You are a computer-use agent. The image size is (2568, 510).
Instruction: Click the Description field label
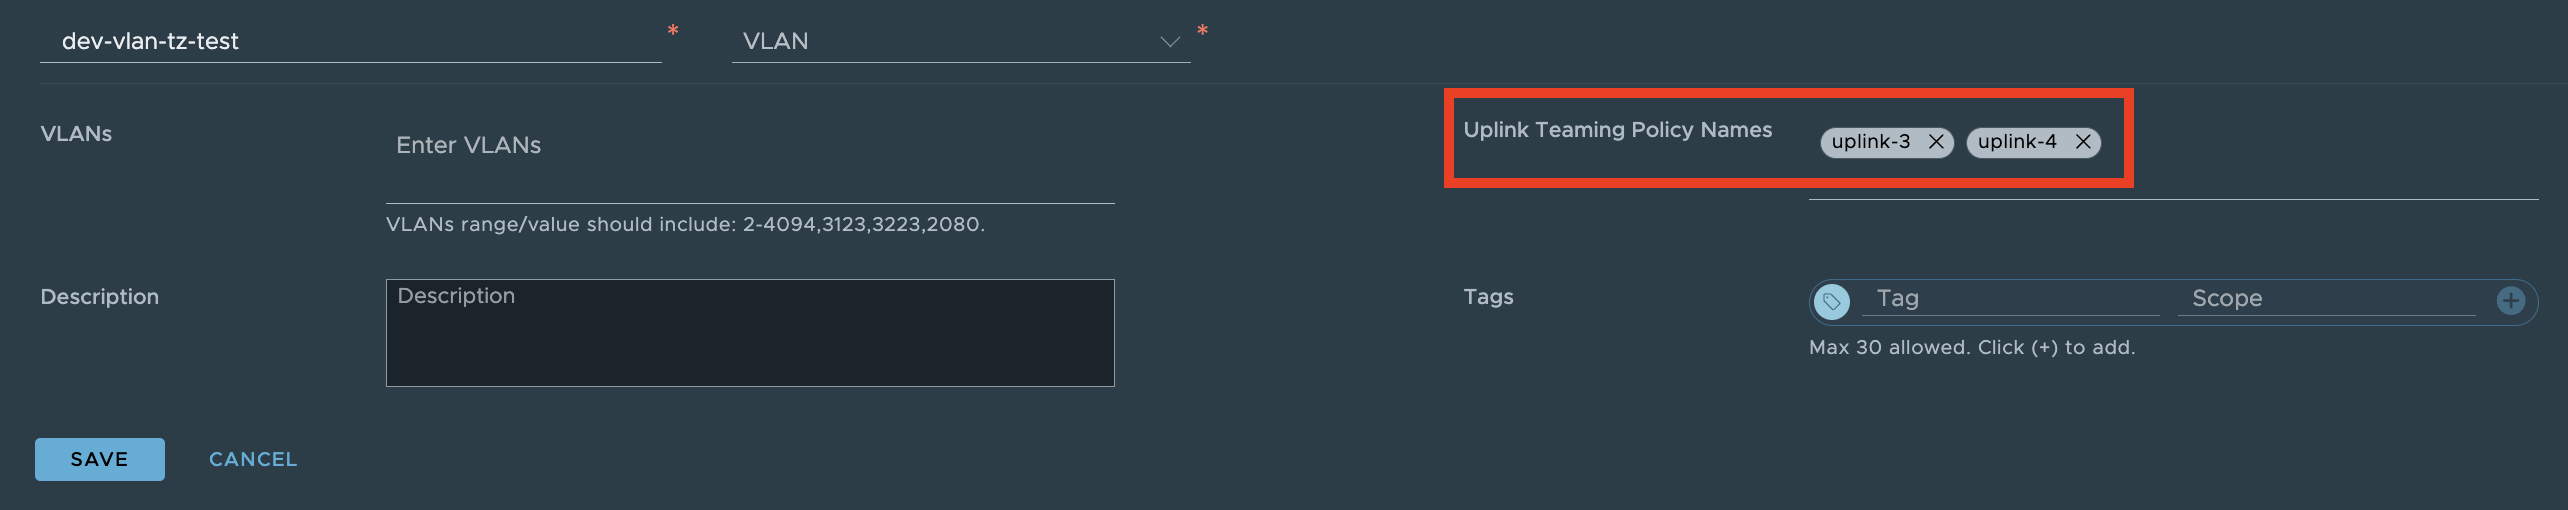click(x=99, y=297)
